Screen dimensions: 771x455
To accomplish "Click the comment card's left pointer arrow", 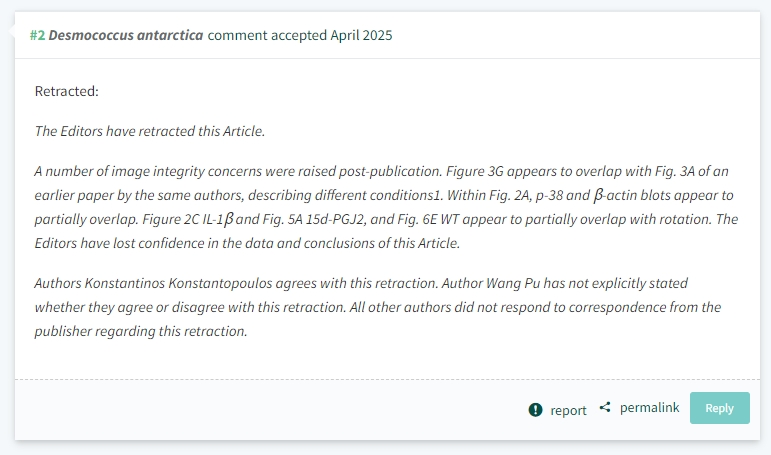I will [12, 31].
